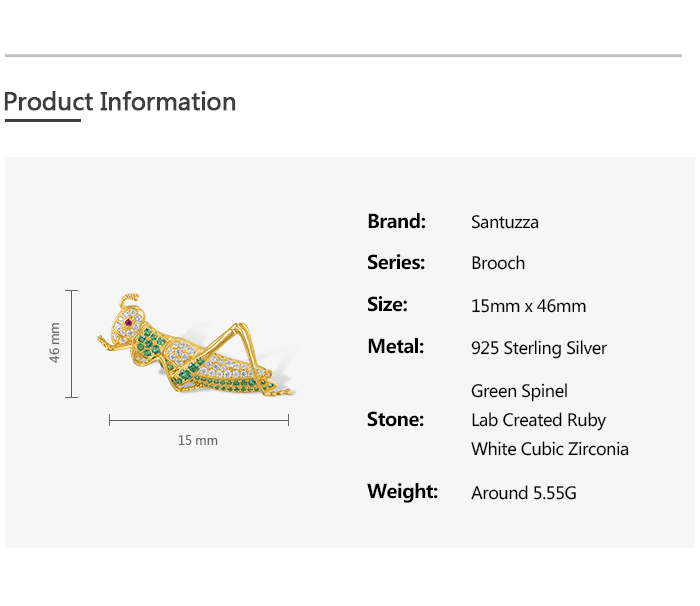Click the dark underline below Product Information
700x606 pixels.
[x=42, y=121]
